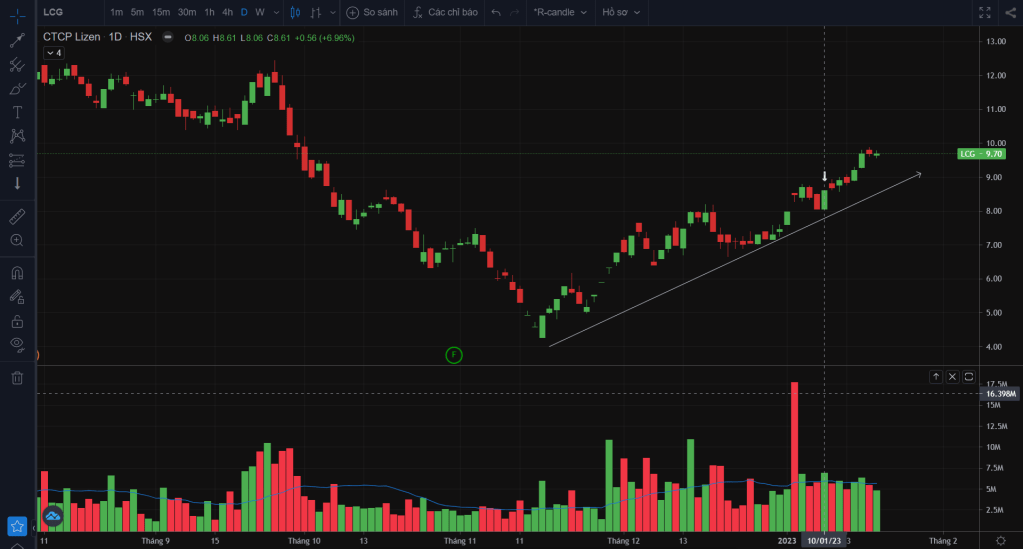Expand the time interval dropdown arrow
This screenshot has height=549, width=1023.
pos(275,12)
